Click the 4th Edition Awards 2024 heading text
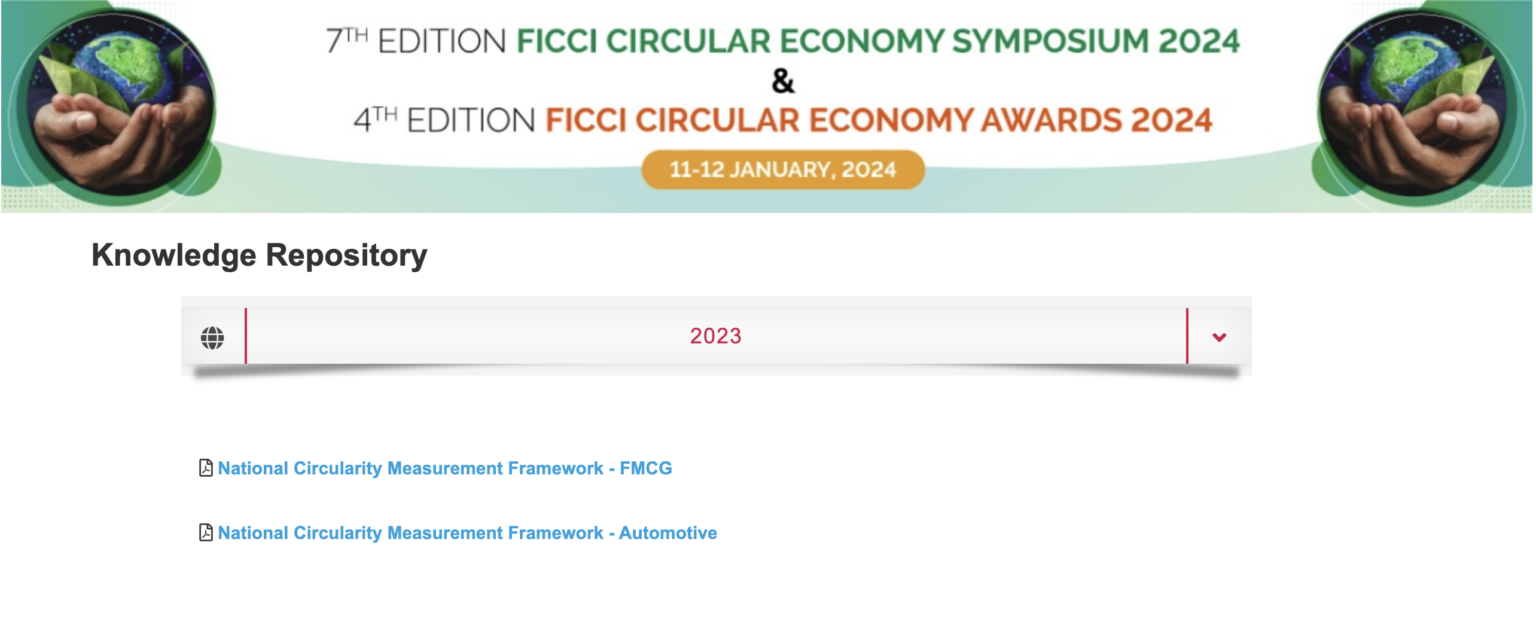 click(x=783, y=119)
